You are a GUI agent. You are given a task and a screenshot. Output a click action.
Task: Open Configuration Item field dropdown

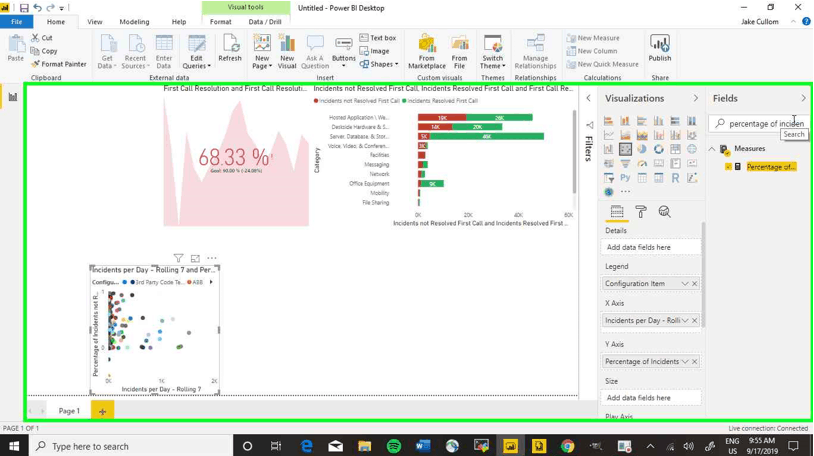coord(685,284)
